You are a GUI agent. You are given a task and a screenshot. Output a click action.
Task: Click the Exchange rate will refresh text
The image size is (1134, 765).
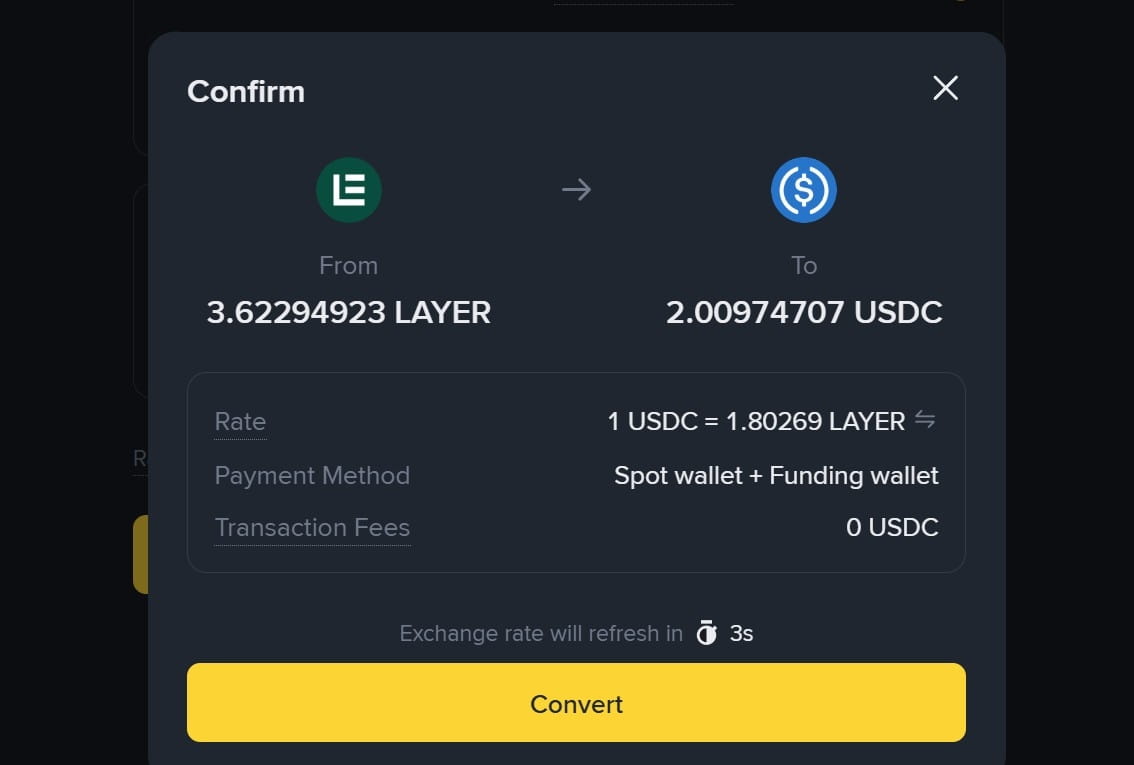point(541,633)
